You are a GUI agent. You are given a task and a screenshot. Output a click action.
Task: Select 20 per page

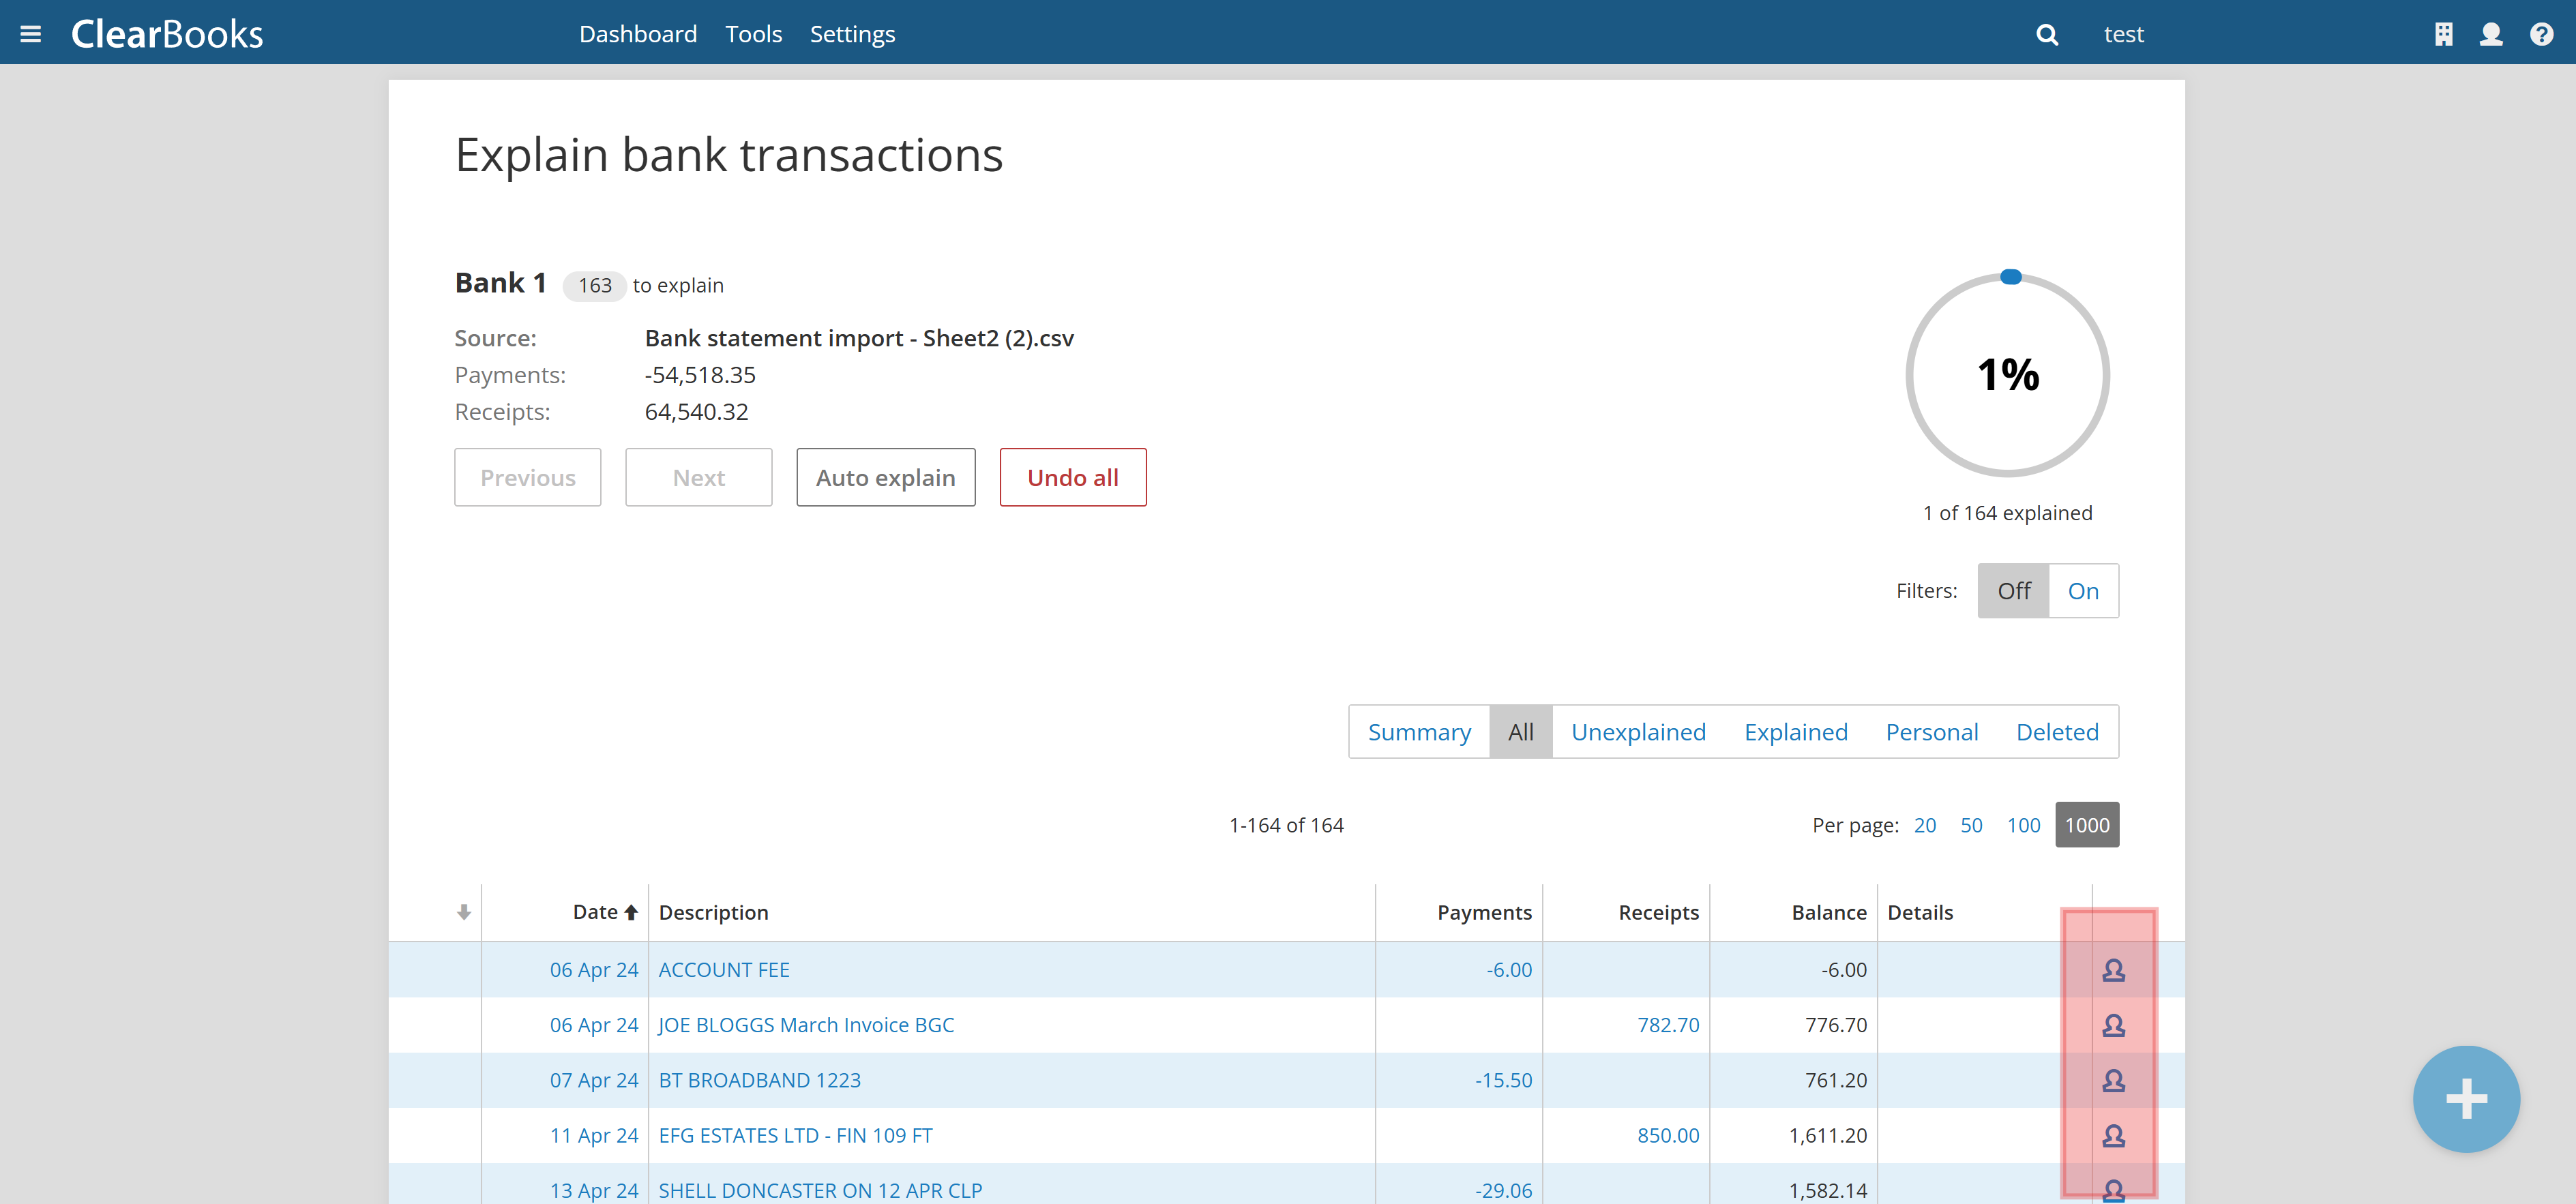coord(1924,825)
